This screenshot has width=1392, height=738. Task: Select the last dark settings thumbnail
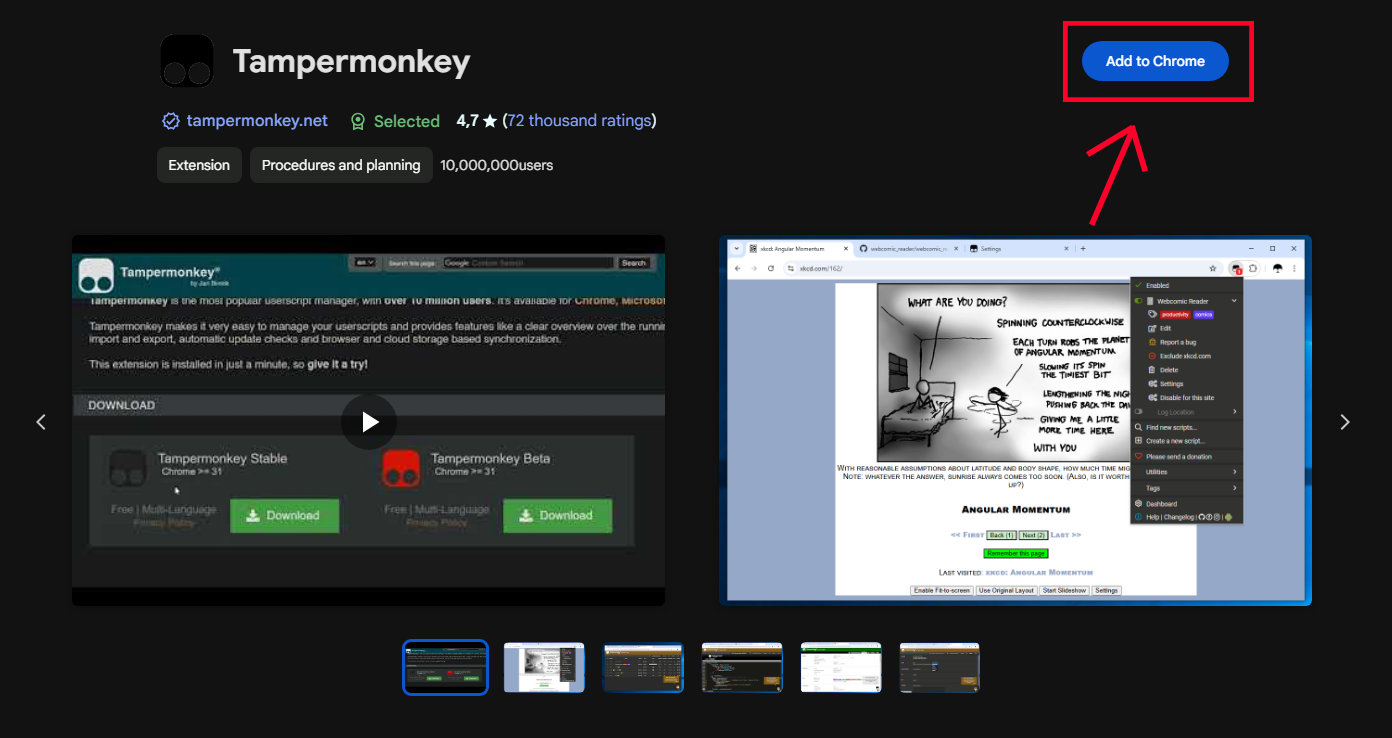tap(940, 667)
